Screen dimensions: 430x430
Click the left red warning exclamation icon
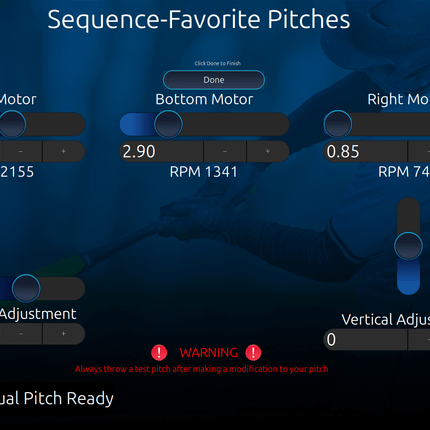[159, 353]
